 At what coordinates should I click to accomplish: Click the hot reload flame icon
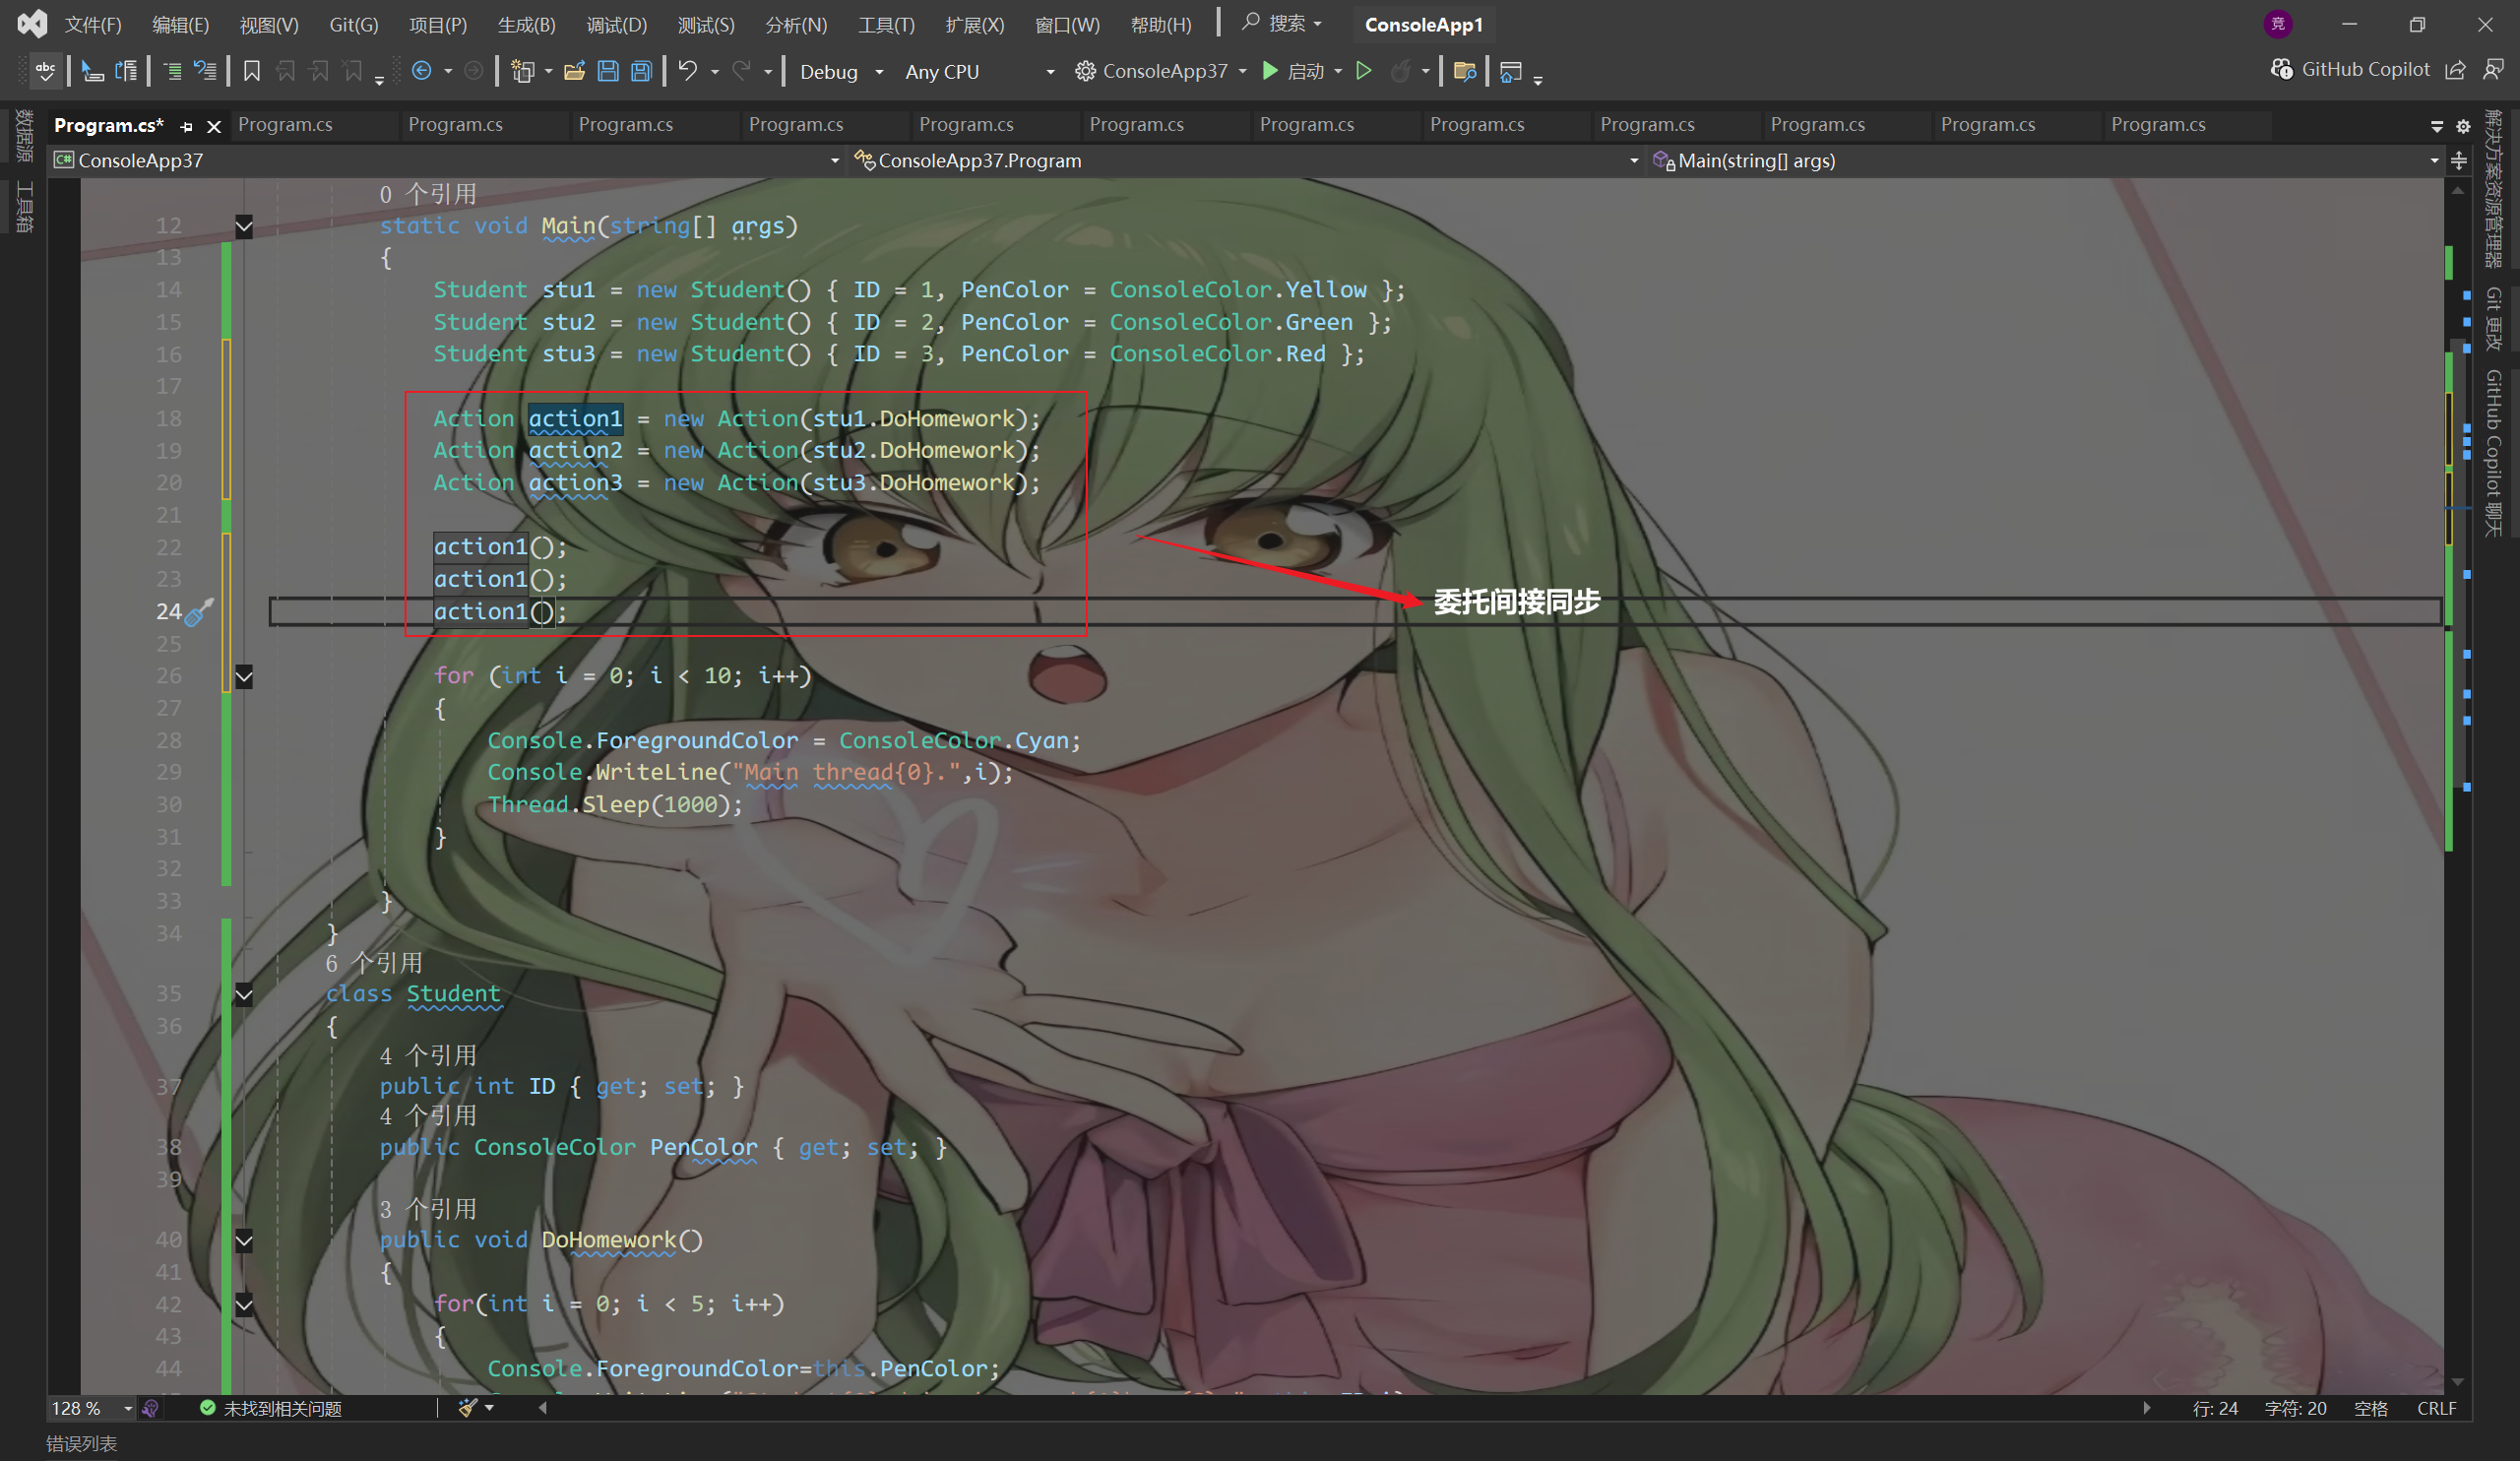1401,71
